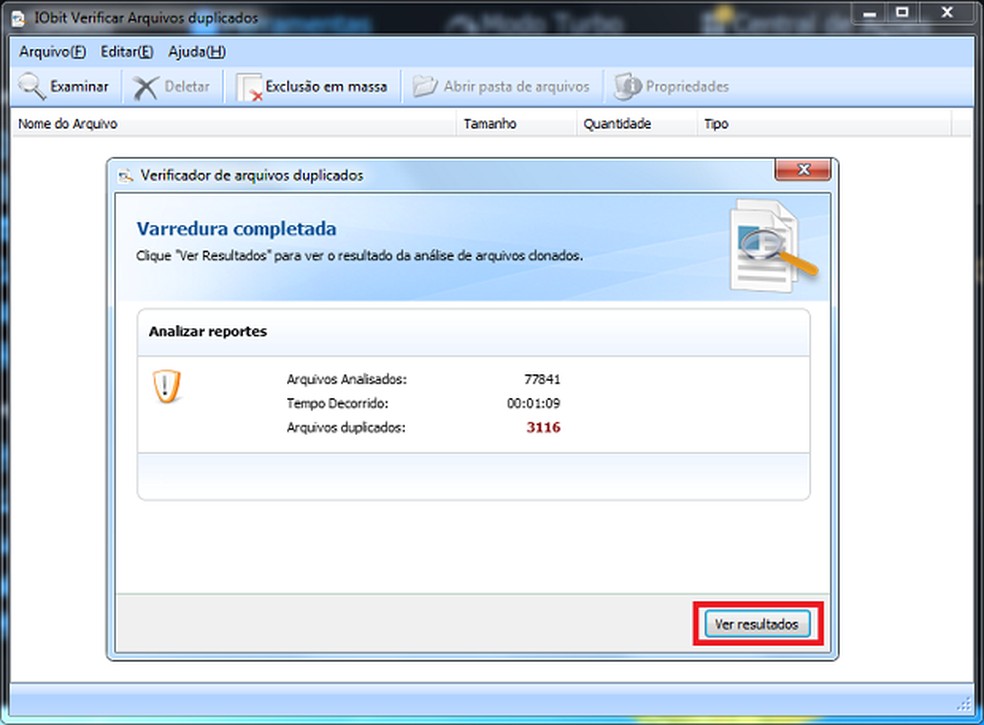Open the Editar(E) menu
The width and height of the screenshot is (984, 725).
point(127,51)
